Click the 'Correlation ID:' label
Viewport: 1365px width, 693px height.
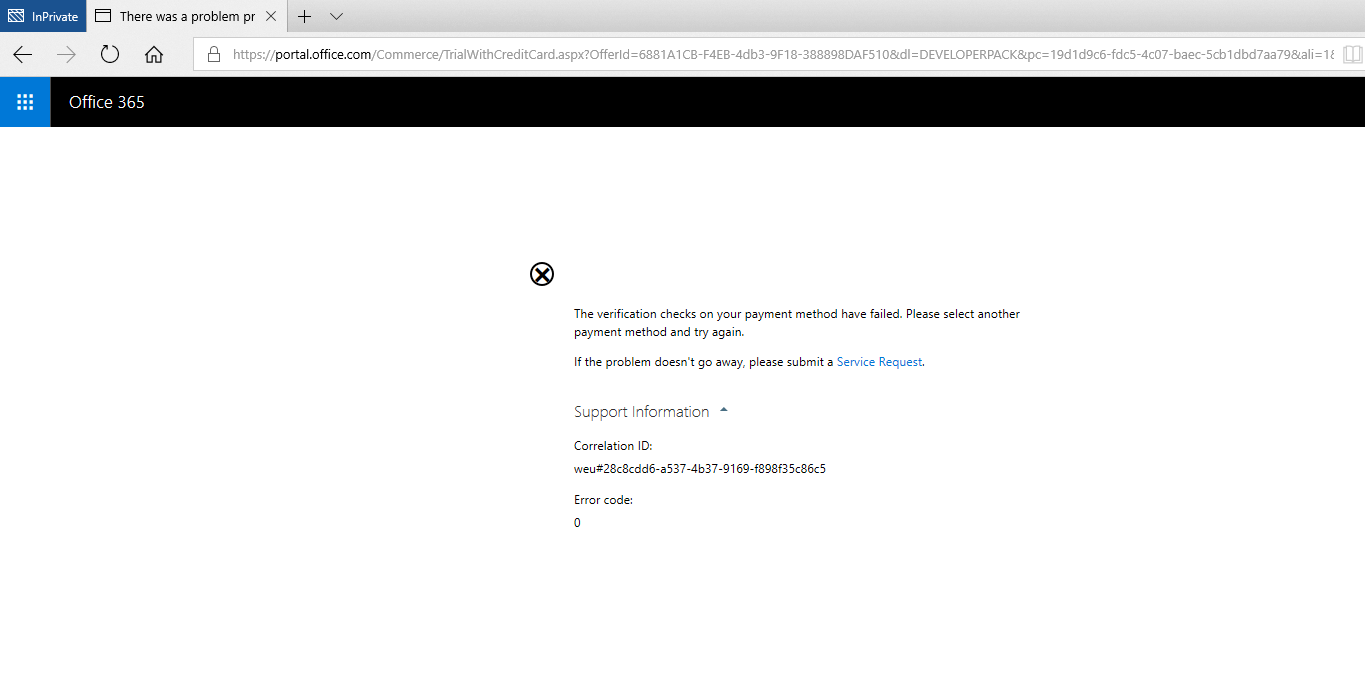pos(613,446)
